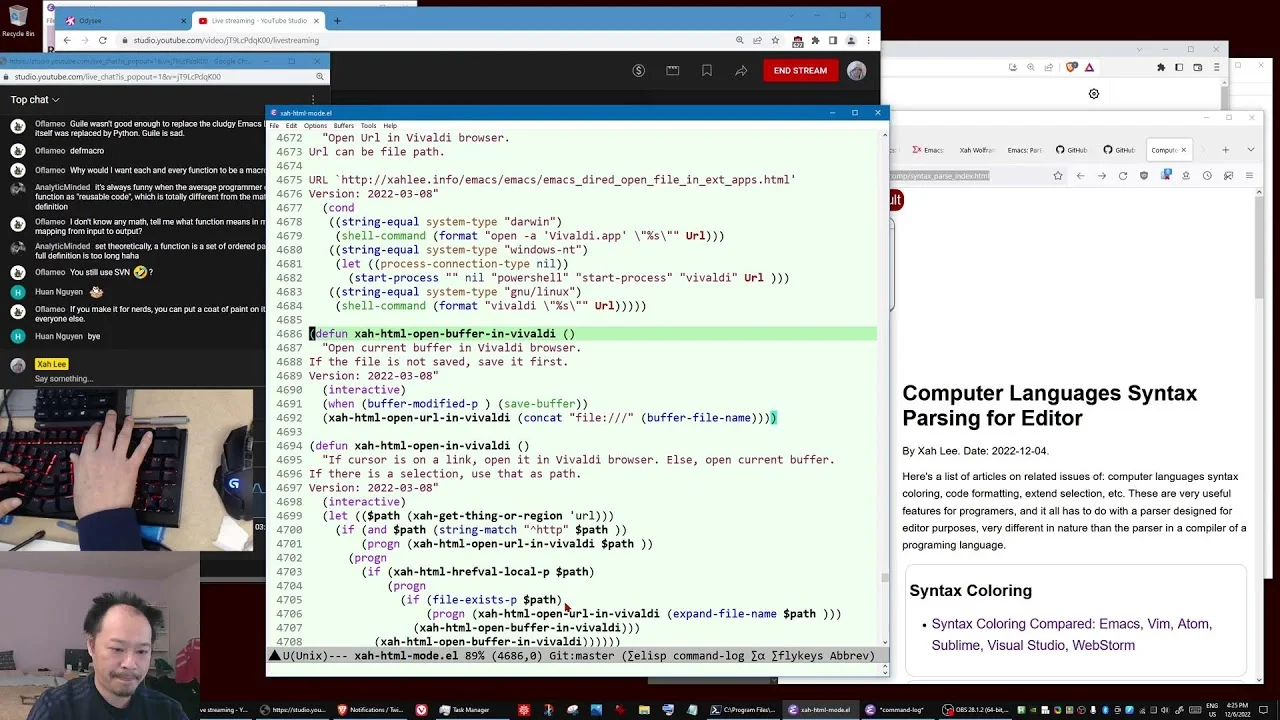Viewport: 1280px width, 720px height.
Task: Click the Brave shields icon in the address bar
Action: point(1072,67)
